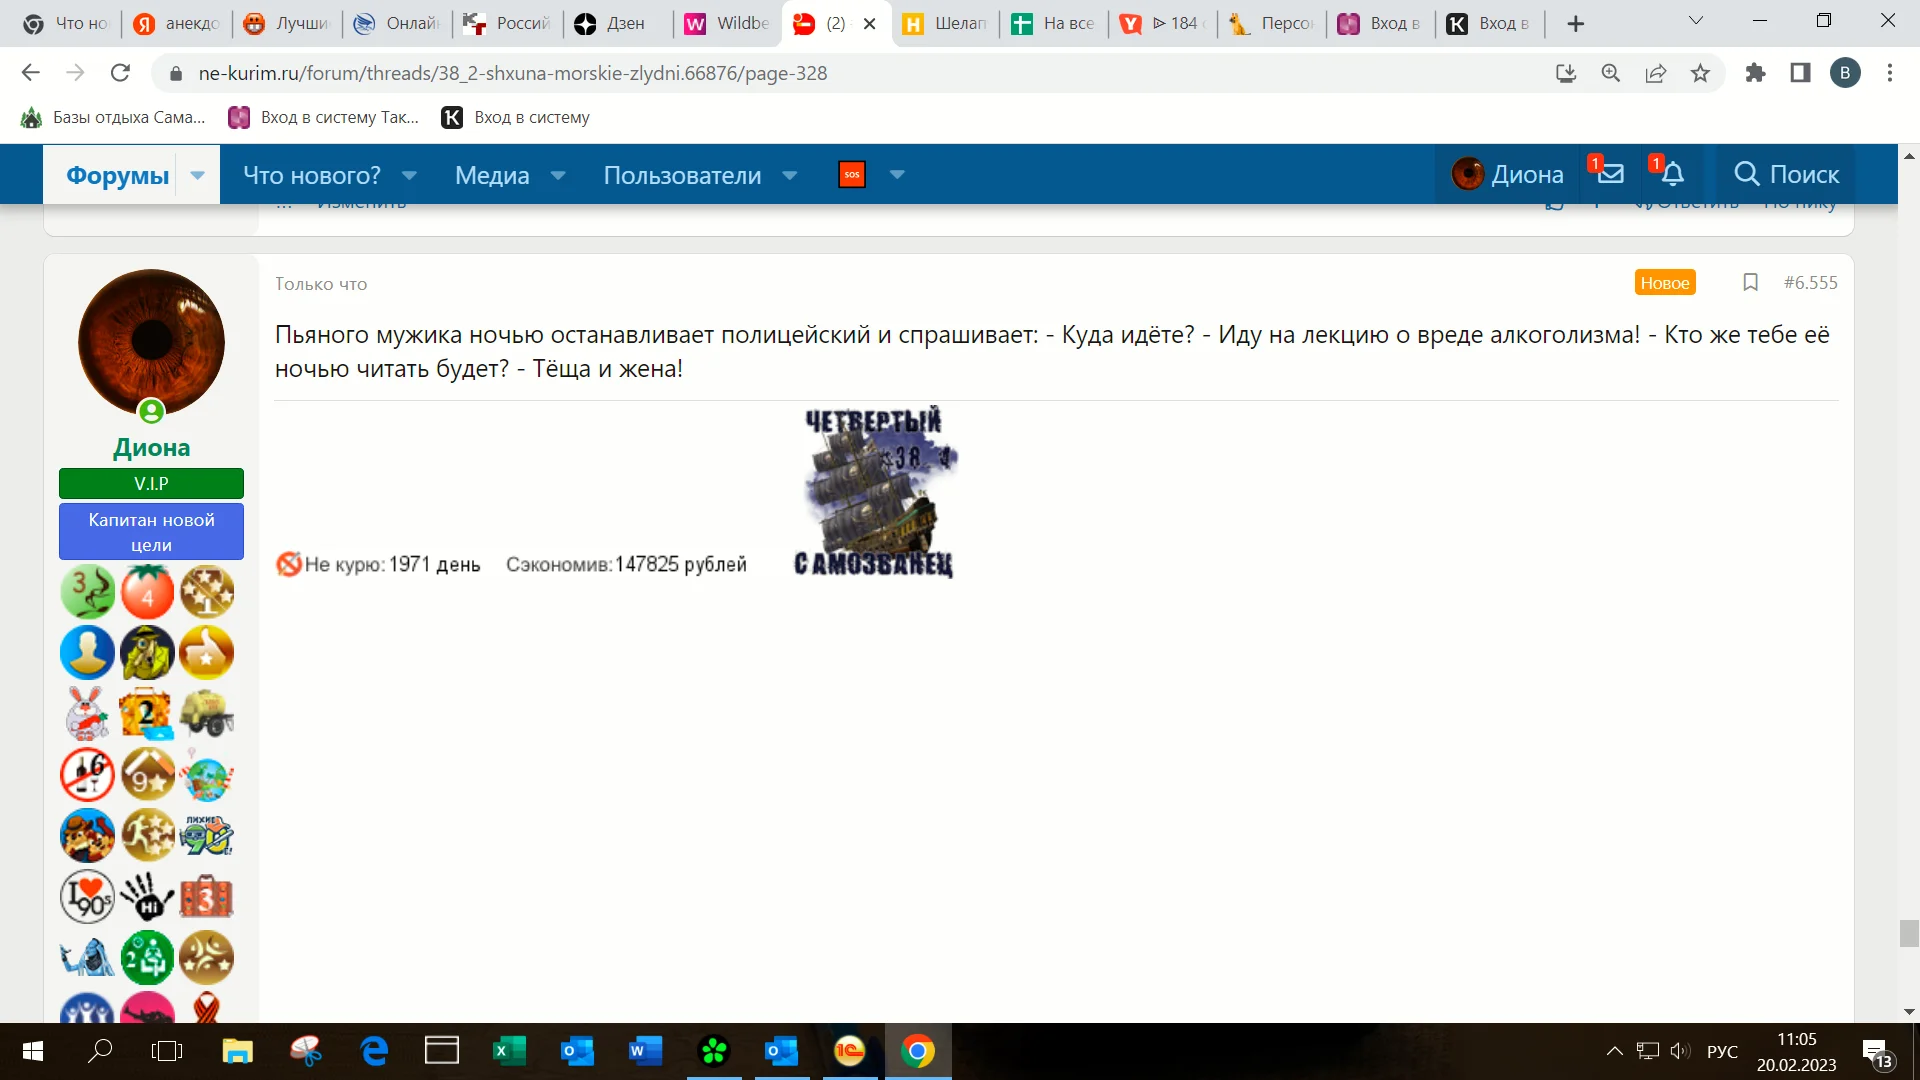Expand the Форумы dropdown arrow
The image size is (1920, 1080).
point(198,175)
